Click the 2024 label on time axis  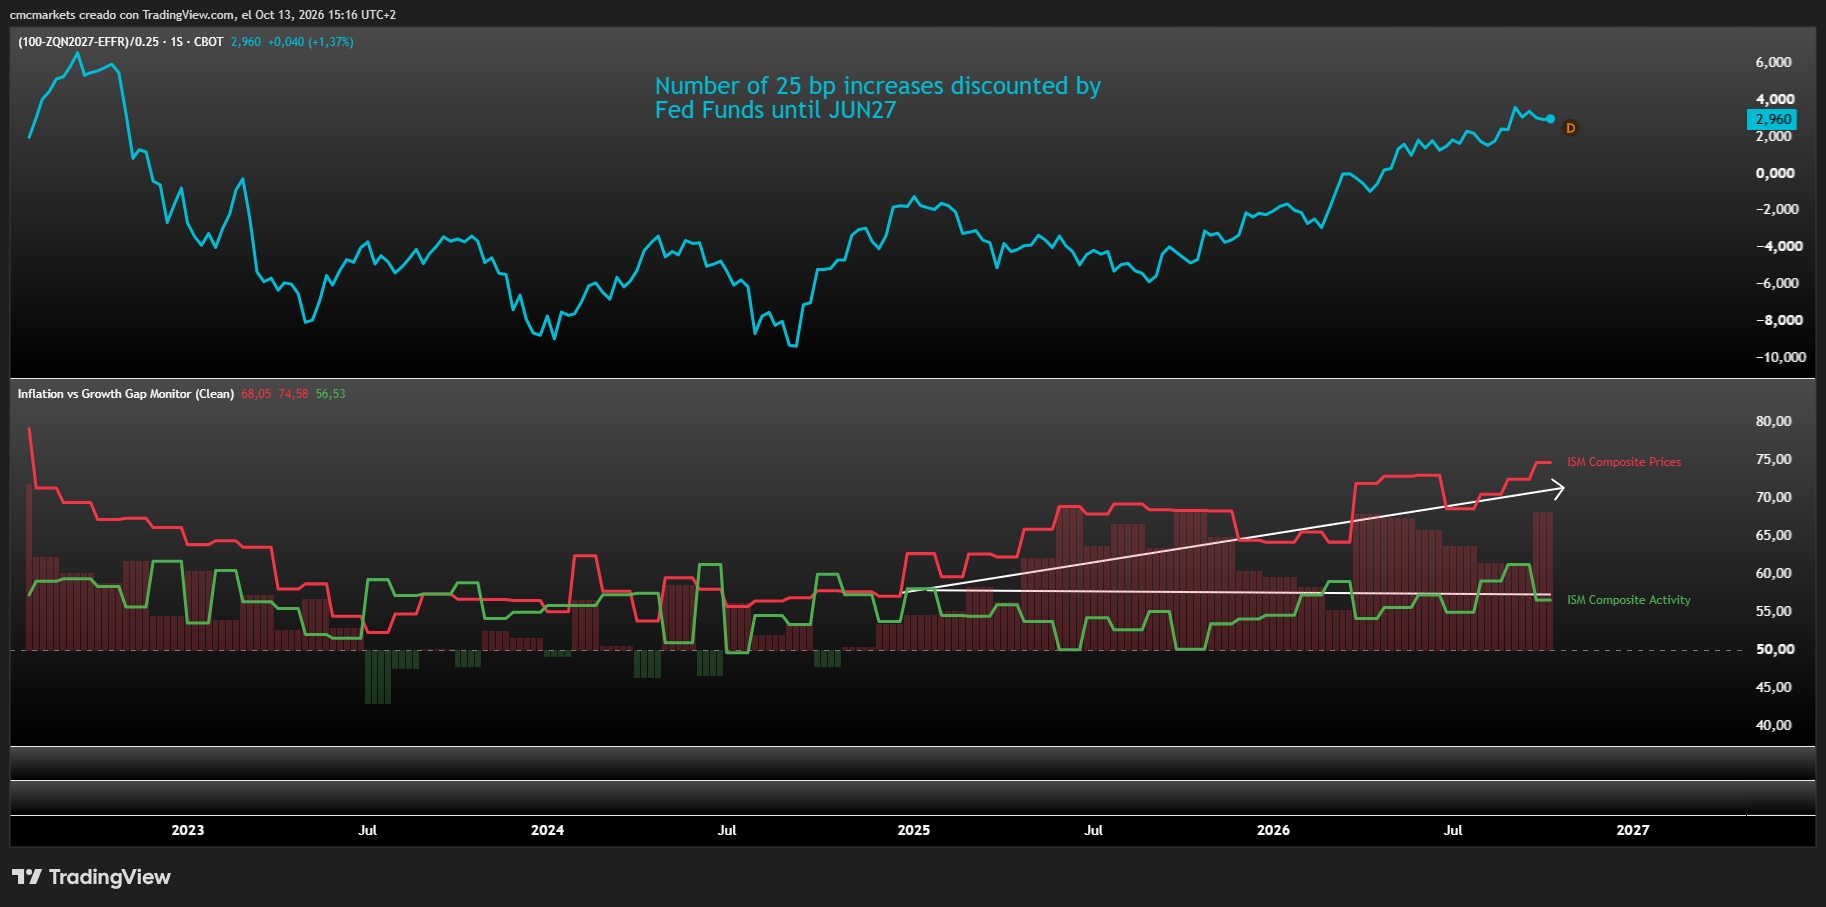547,830
